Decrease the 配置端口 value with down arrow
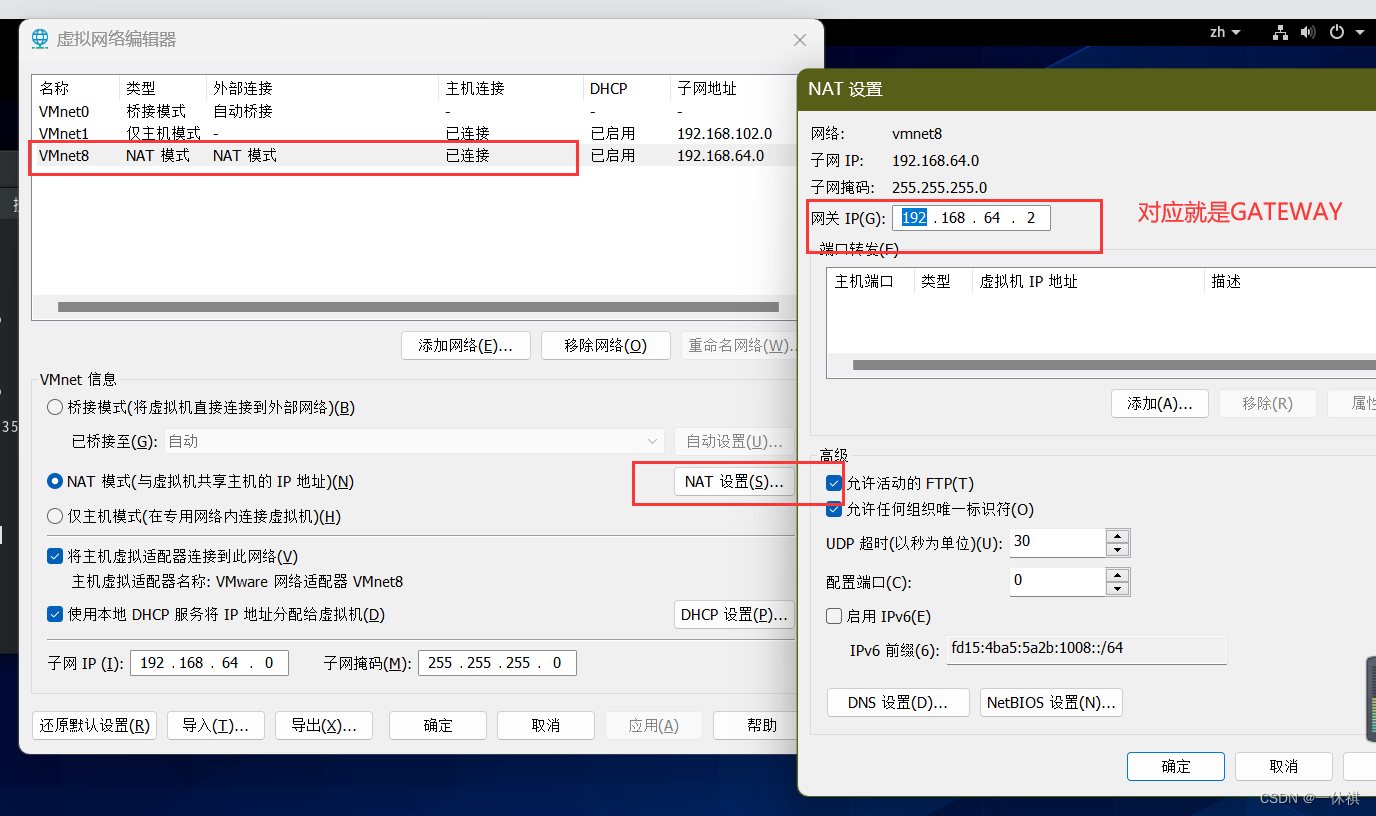Screen dimensions: 1376x816 1118,589
